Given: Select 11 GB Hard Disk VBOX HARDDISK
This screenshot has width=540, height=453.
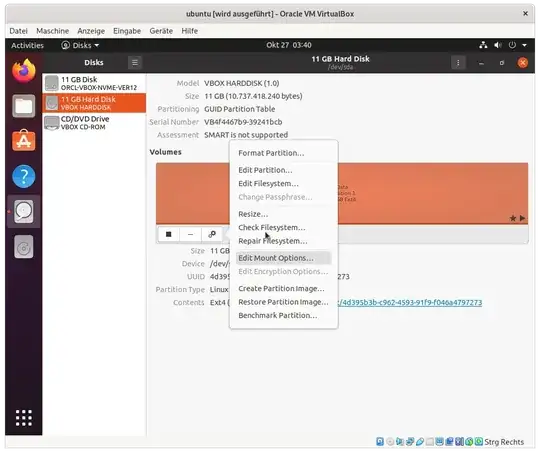Looking at the screenshot, I should (x=94, y=103).
